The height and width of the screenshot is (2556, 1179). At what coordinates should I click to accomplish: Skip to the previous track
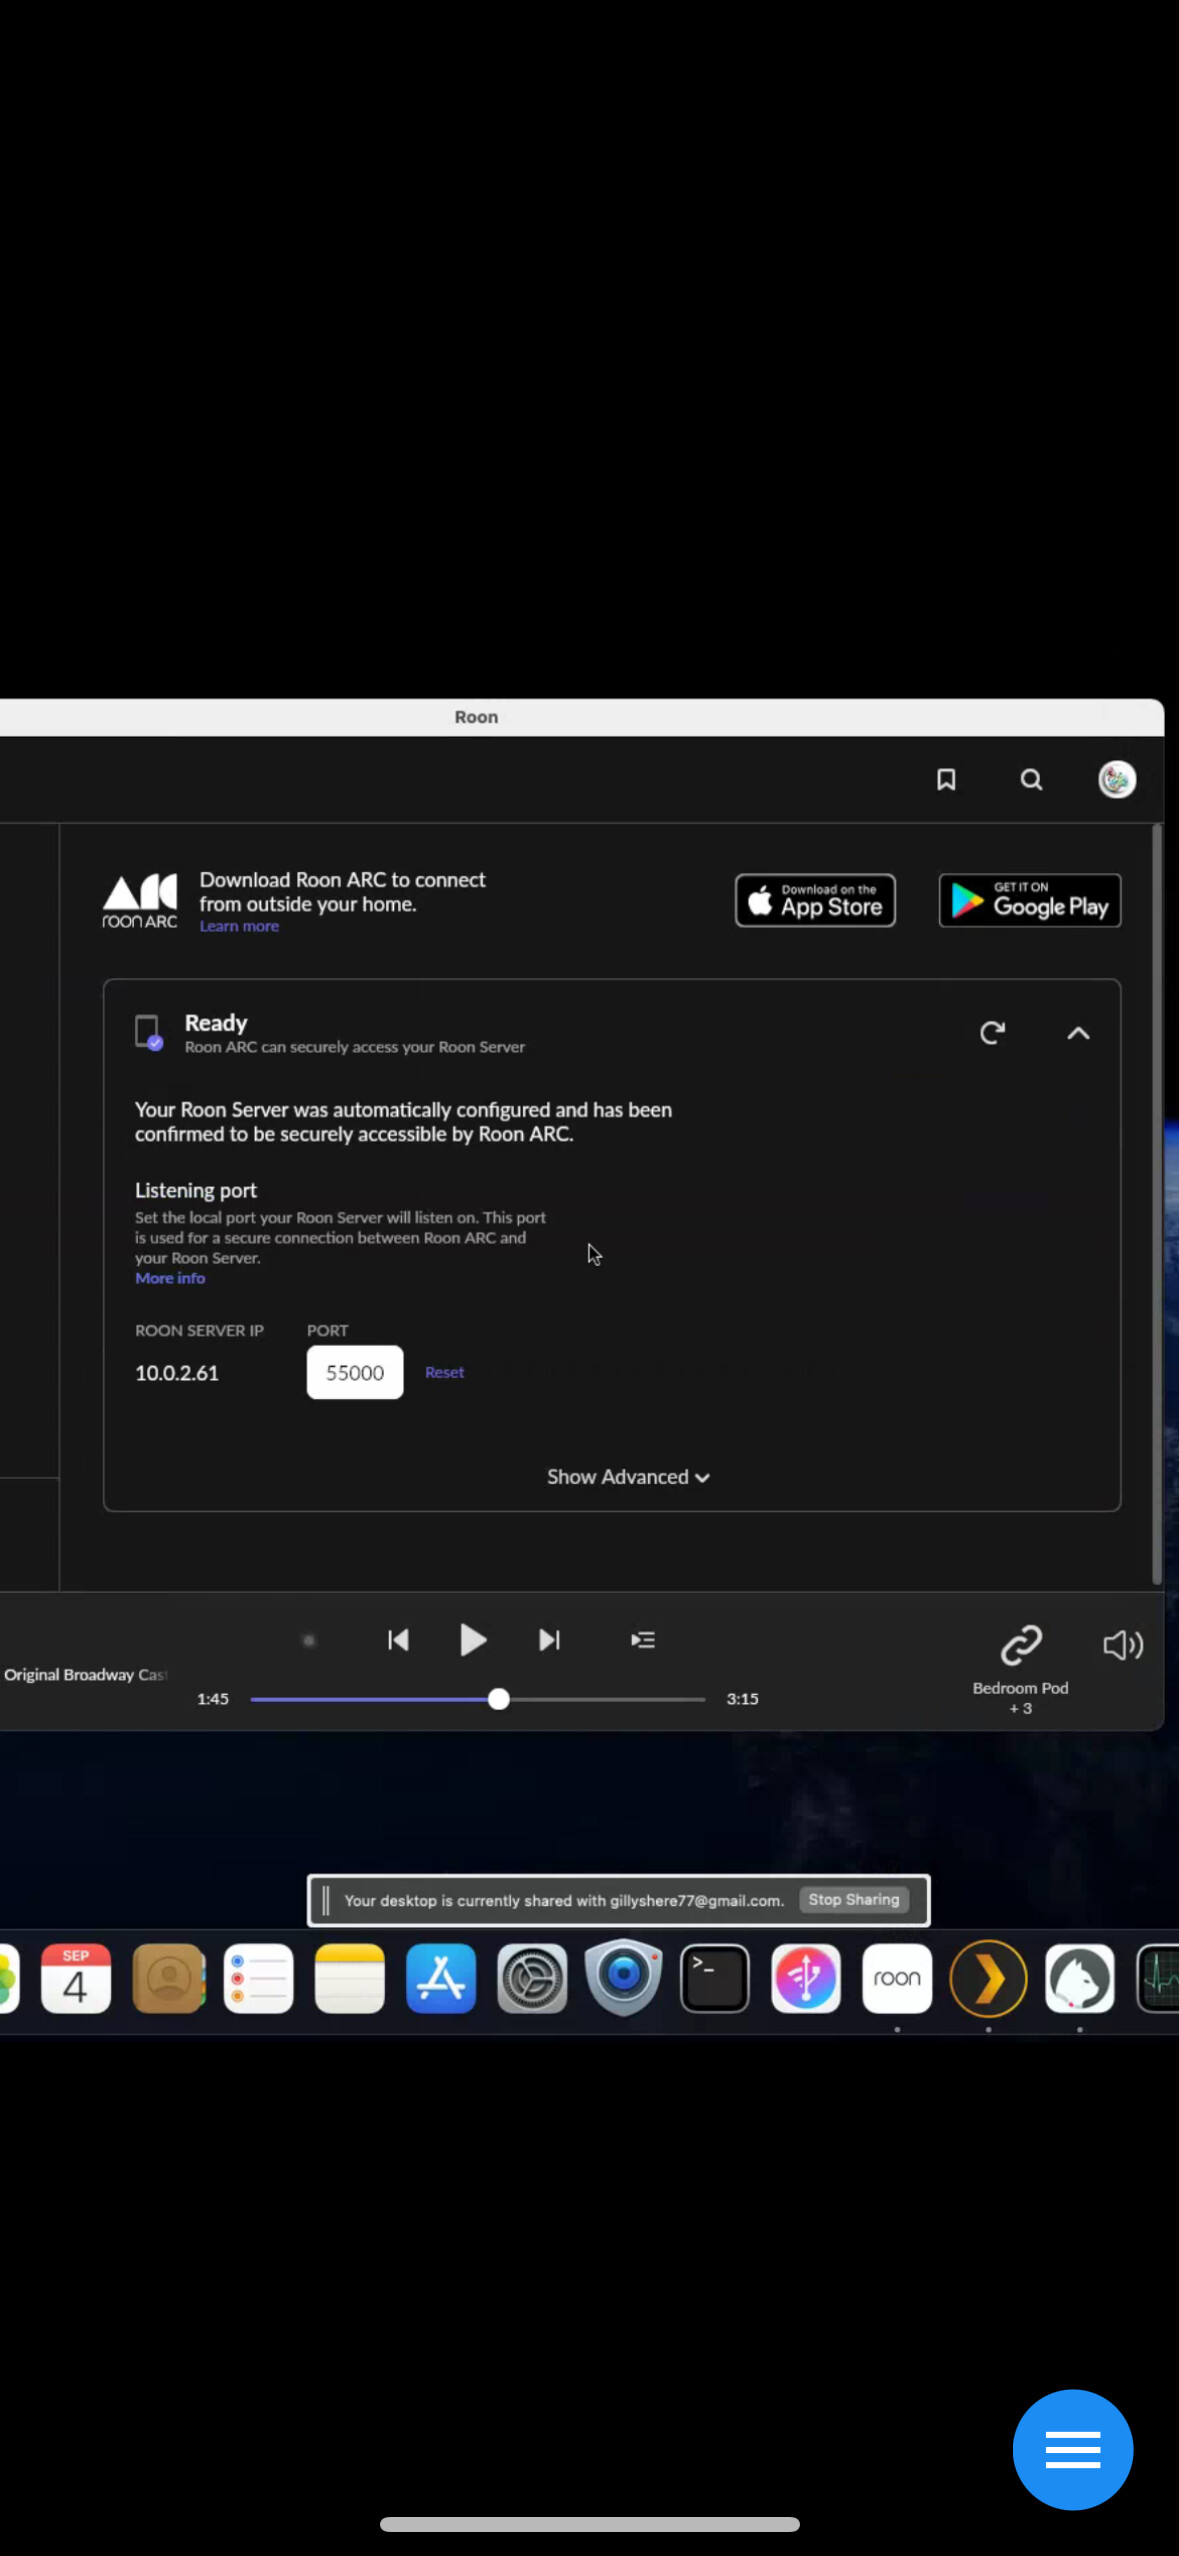398,1640
